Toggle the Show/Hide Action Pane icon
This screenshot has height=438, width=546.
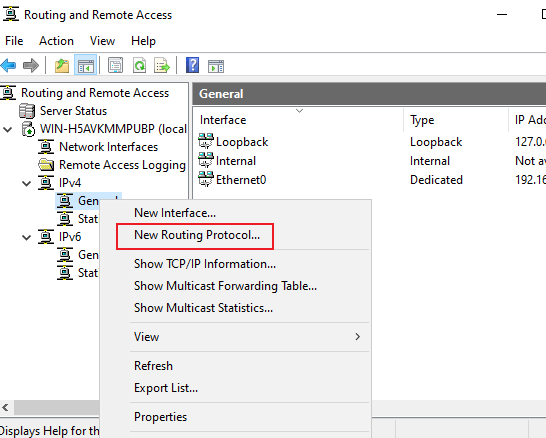(x=216, y=66)
